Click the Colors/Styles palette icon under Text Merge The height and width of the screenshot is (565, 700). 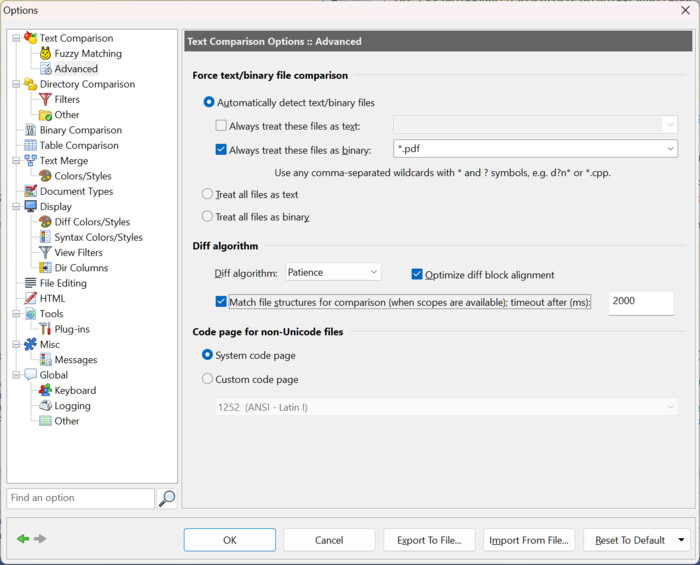pyautogui.click(x=45, y=176)
